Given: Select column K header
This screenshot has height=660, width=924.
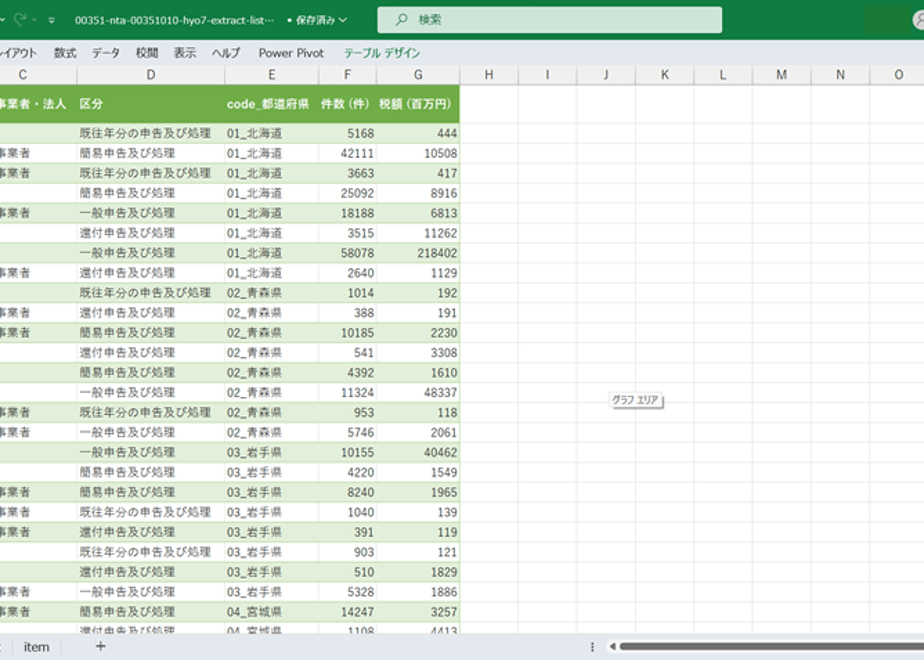Looking at the screenshot, I should point(665,75).
